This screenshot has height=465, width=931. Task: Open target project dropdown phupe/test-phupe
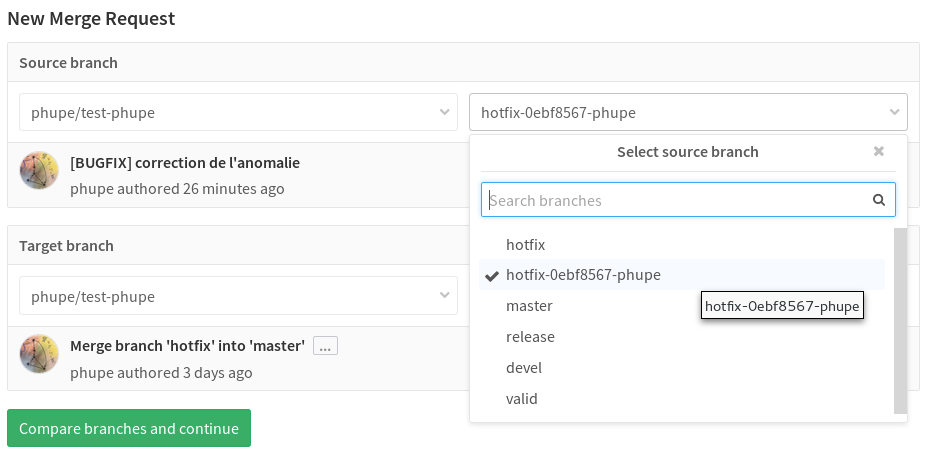[x=238, y=296]
